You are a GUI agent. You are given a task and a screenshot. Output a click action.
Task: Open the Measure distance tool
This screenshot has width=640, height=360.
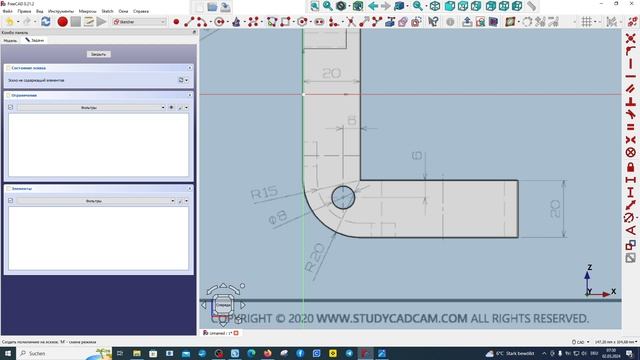(531, 6)
